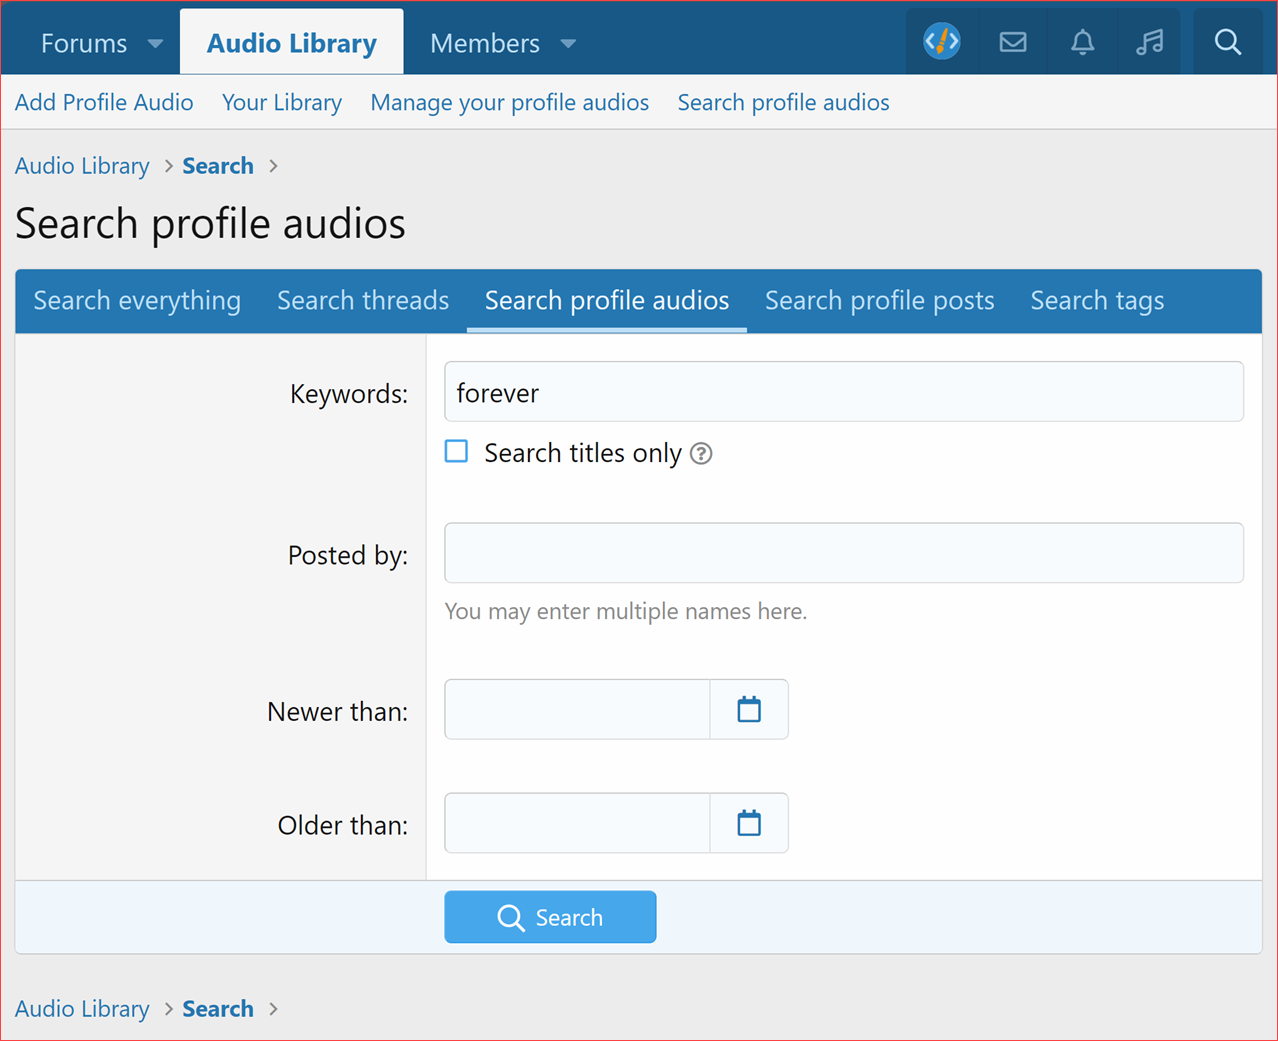The height and width of the screenshot is (1041, 1278).
Task: Switch to the Search threads tab
Action: 363,300
